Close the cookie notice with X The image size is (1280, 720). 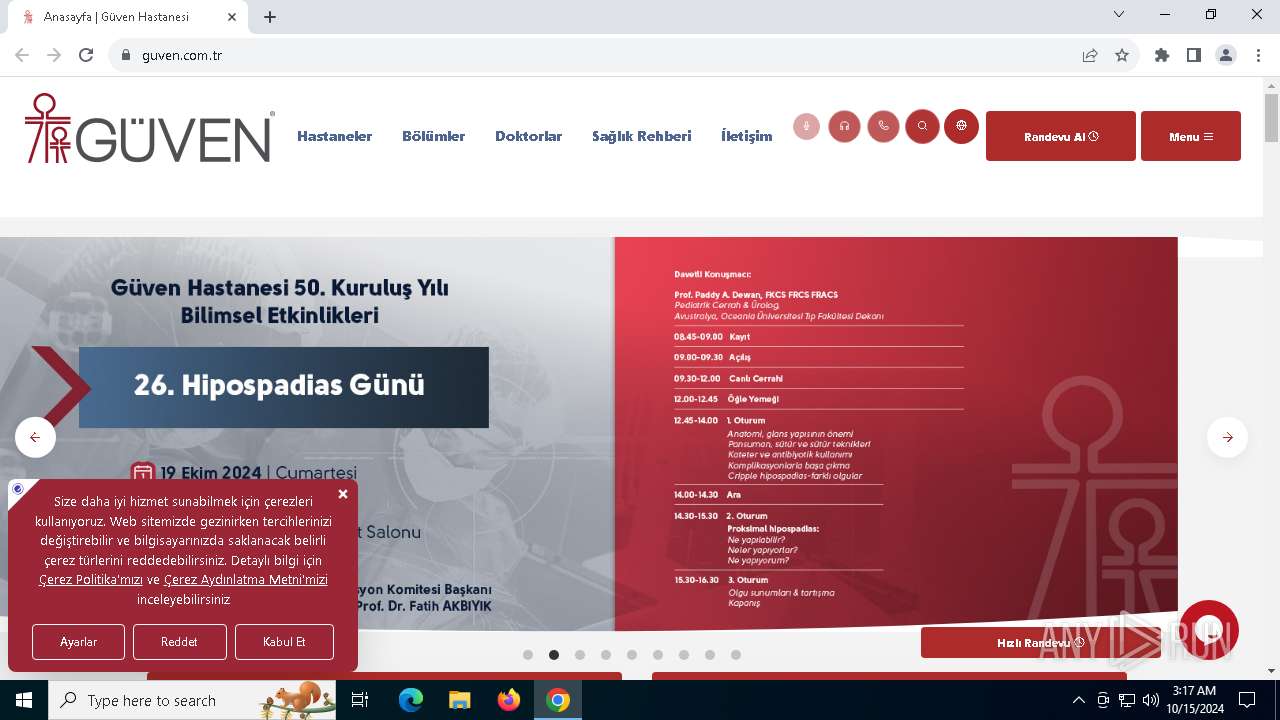(343, 494)
